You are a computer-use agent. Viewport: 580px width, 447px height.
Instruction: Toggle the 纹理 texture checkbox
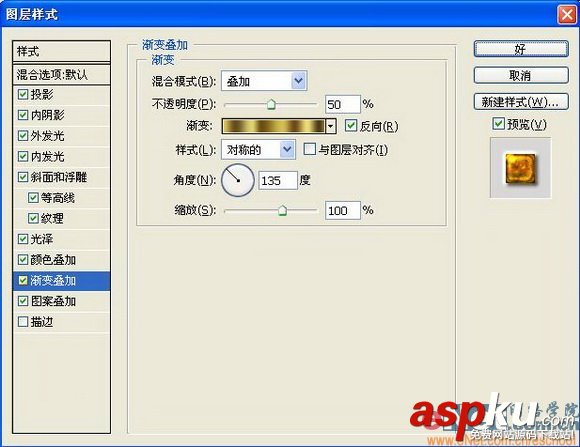coord(33,219)
